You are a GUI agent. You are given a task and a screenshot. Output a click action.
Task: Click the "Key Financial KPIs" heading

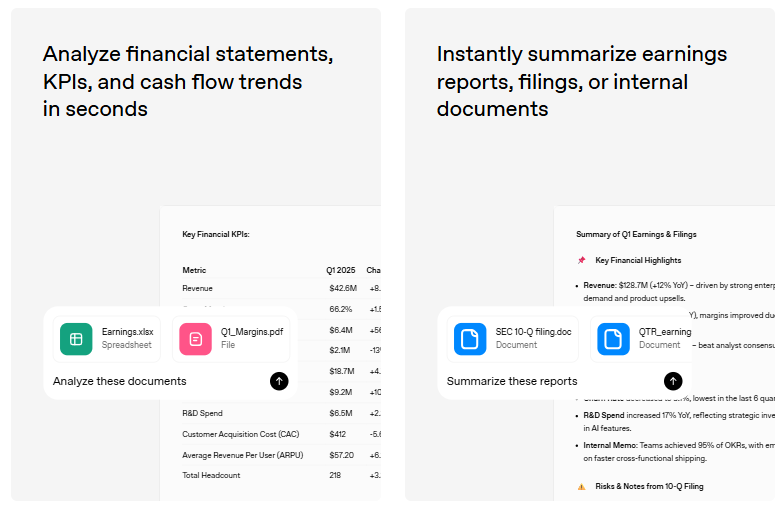(215, 234)
